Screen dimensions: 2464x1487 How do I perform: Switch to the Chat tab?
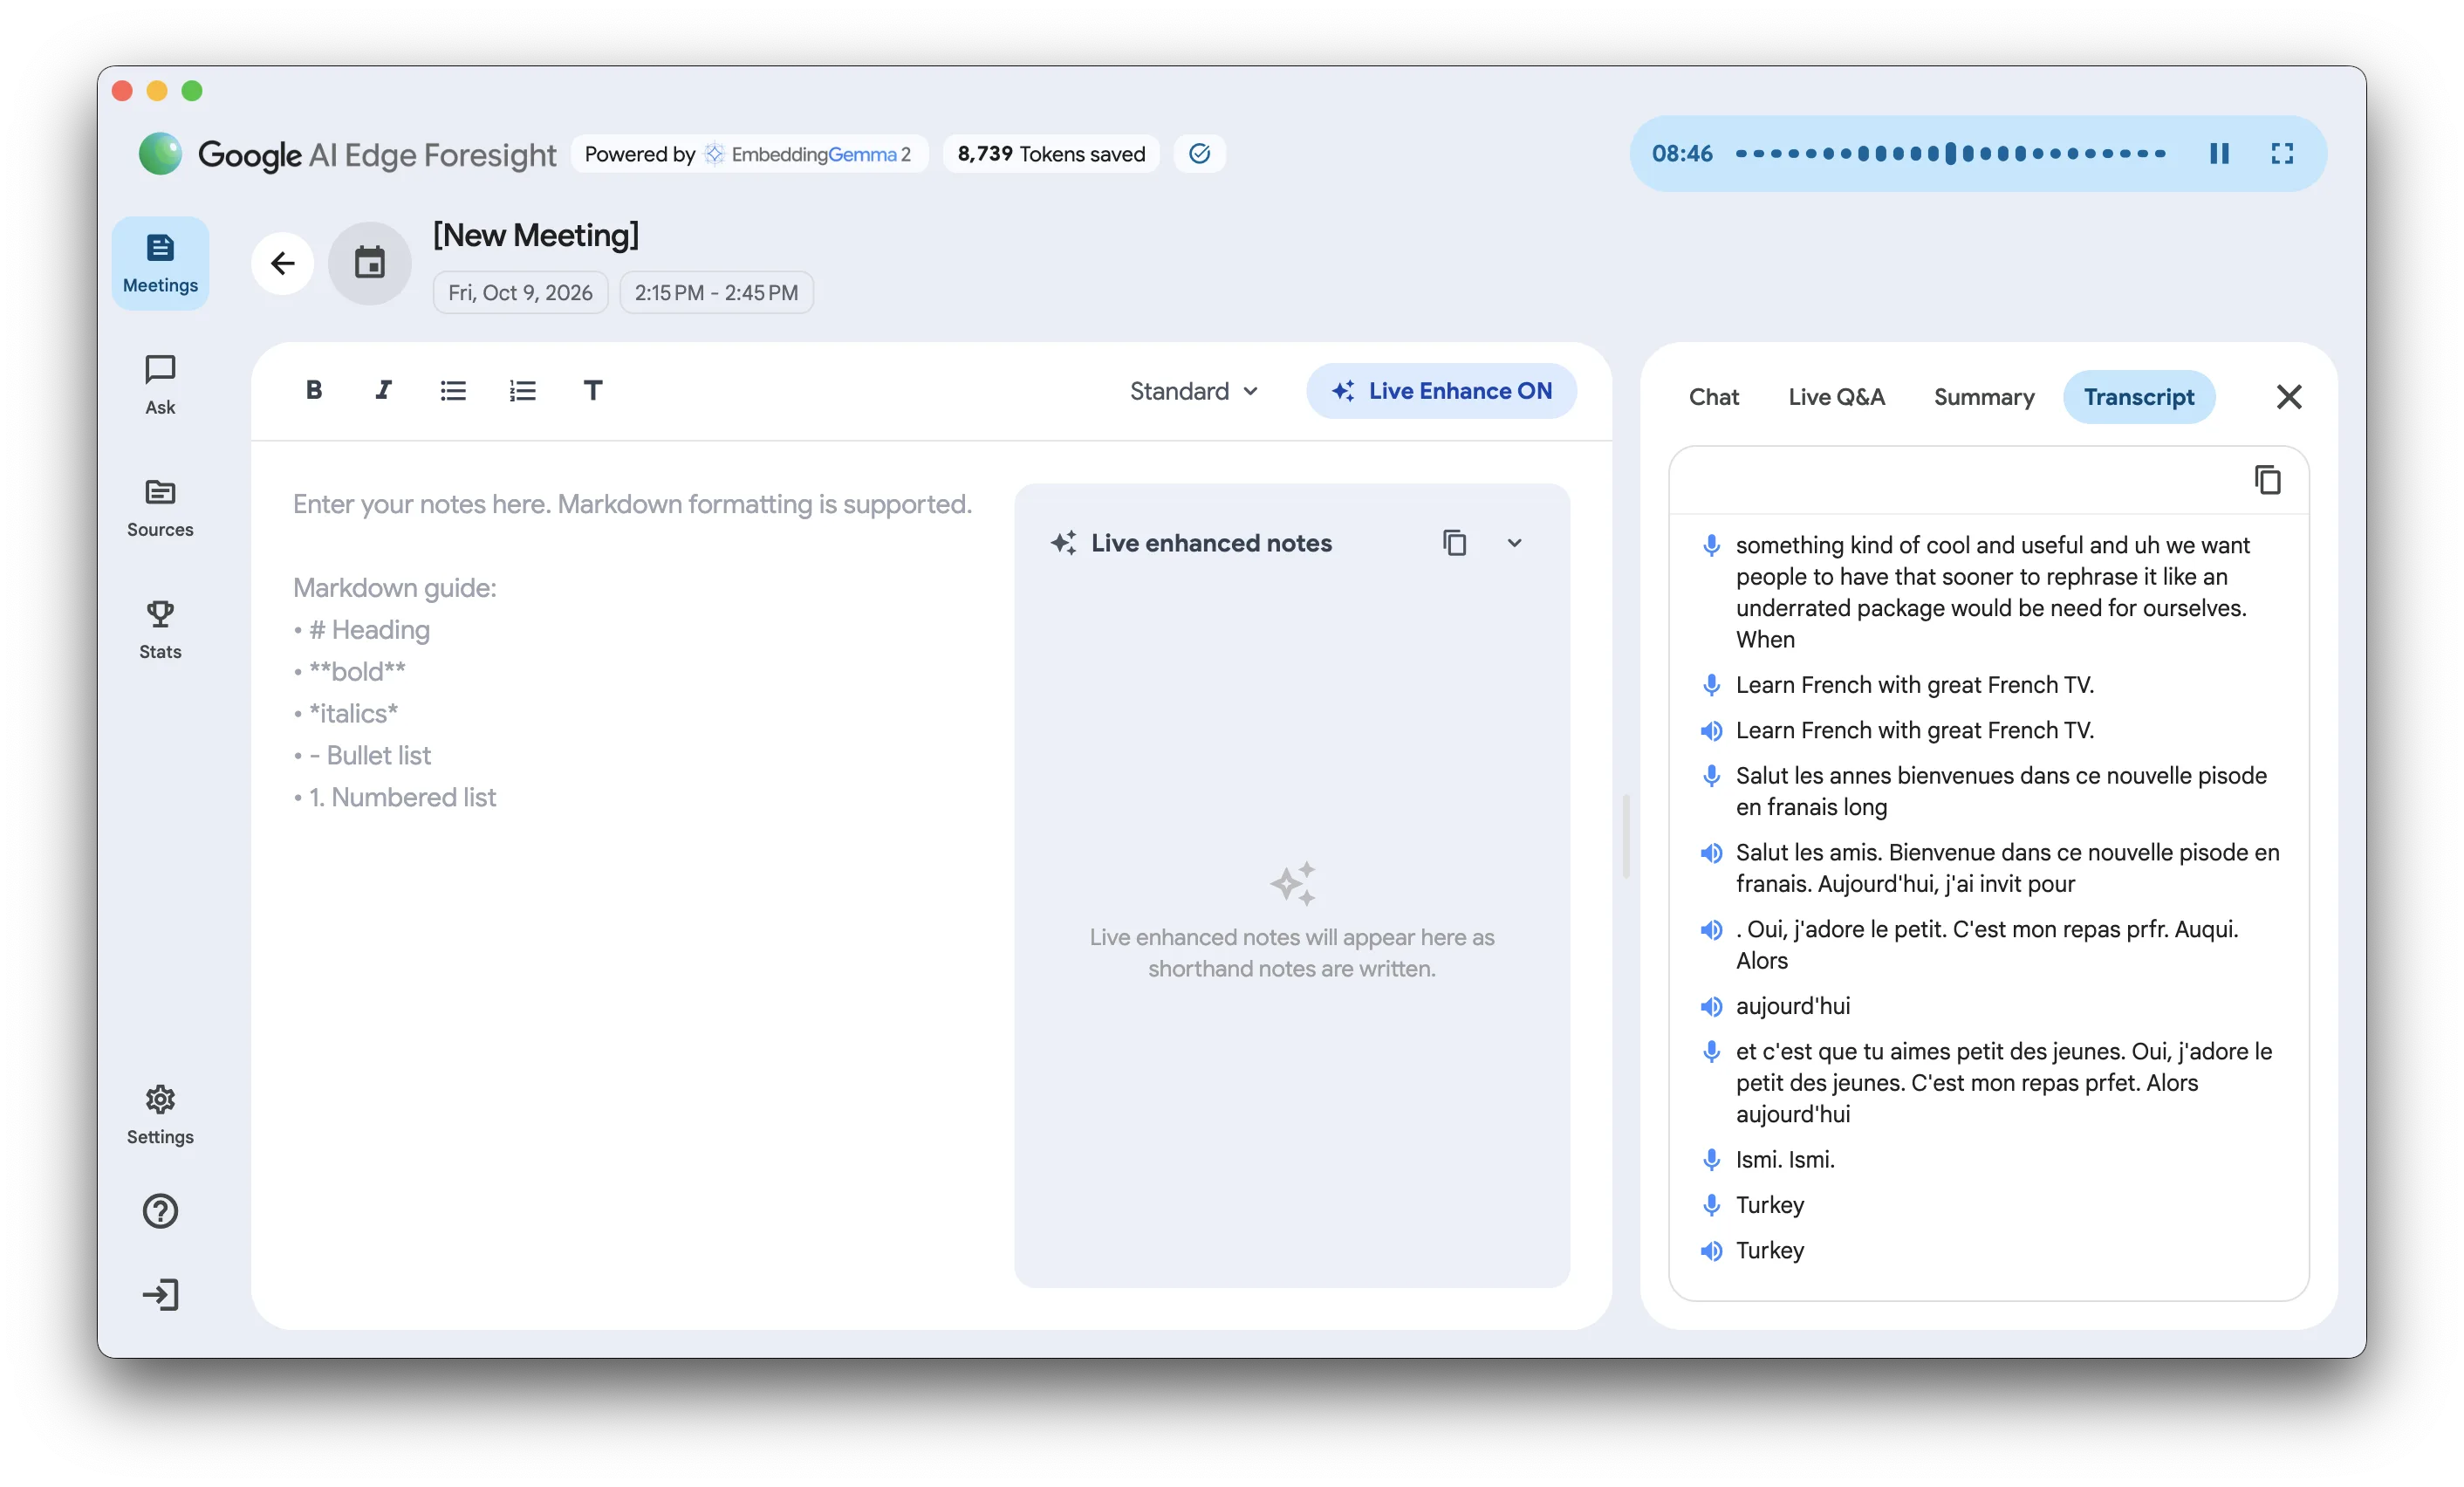[x=1713, y=397]
